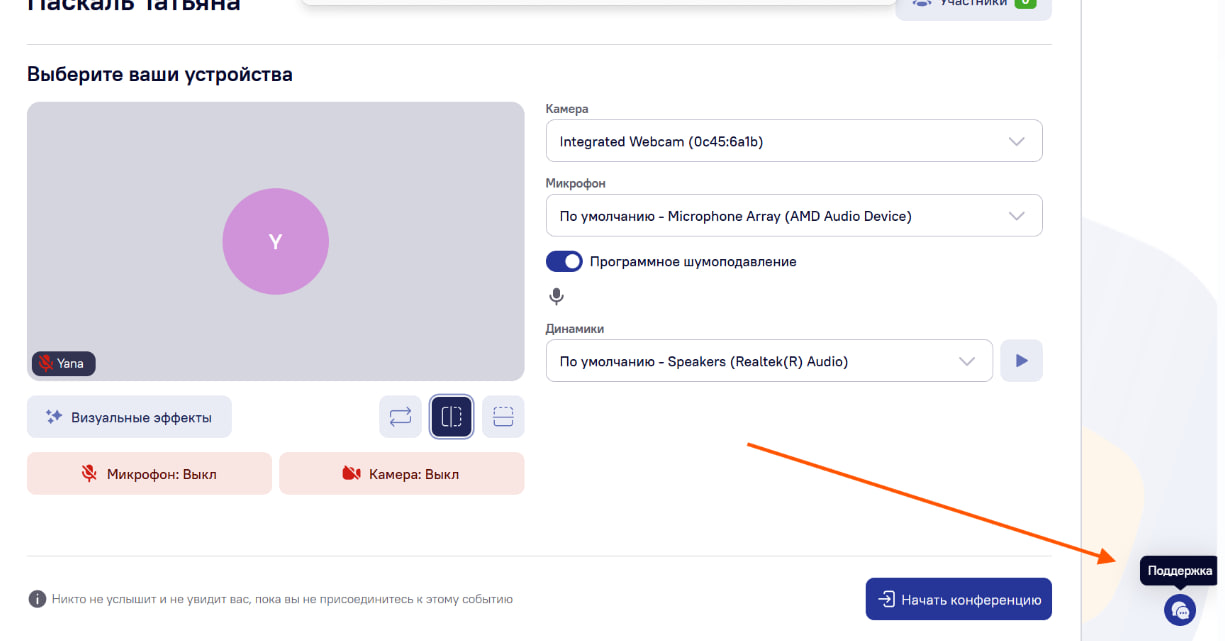Viewport: 1225px width, 641px height.
Task: Click the notice text Никто не услышит
Action: tap(282, 600)
